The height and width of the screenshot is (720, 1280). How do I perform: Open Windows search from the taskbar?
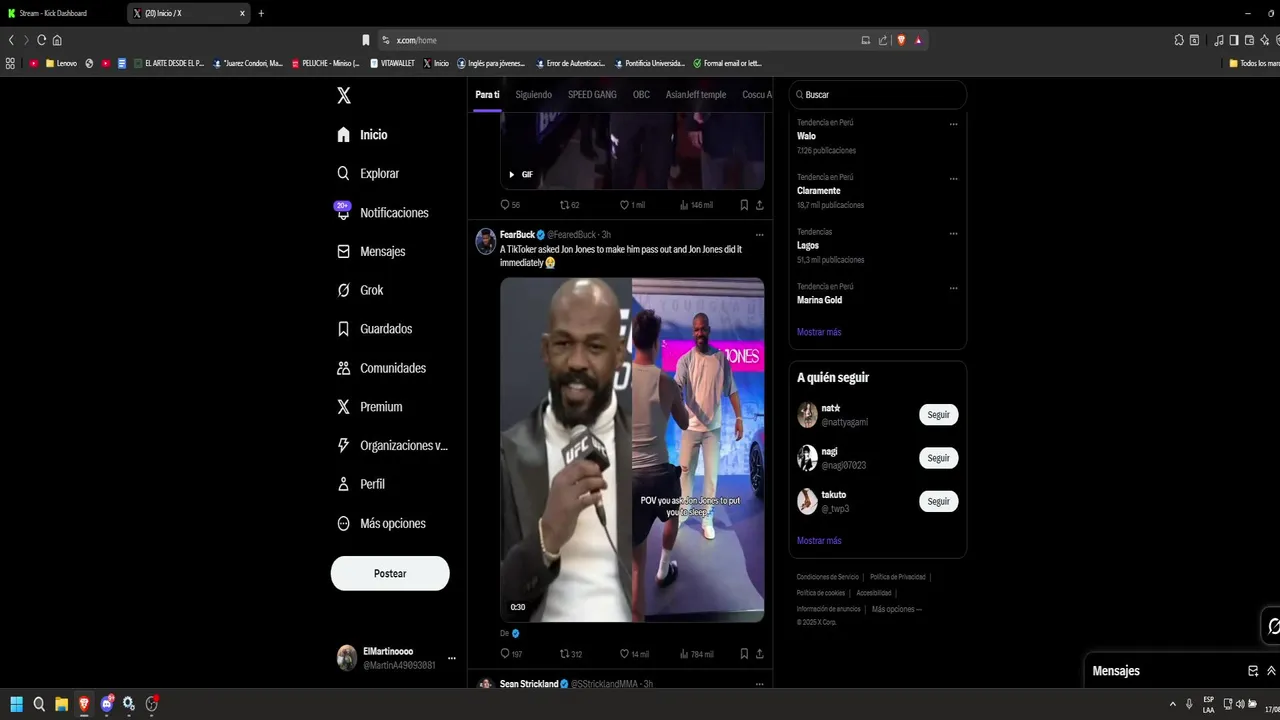click(39, 704)
